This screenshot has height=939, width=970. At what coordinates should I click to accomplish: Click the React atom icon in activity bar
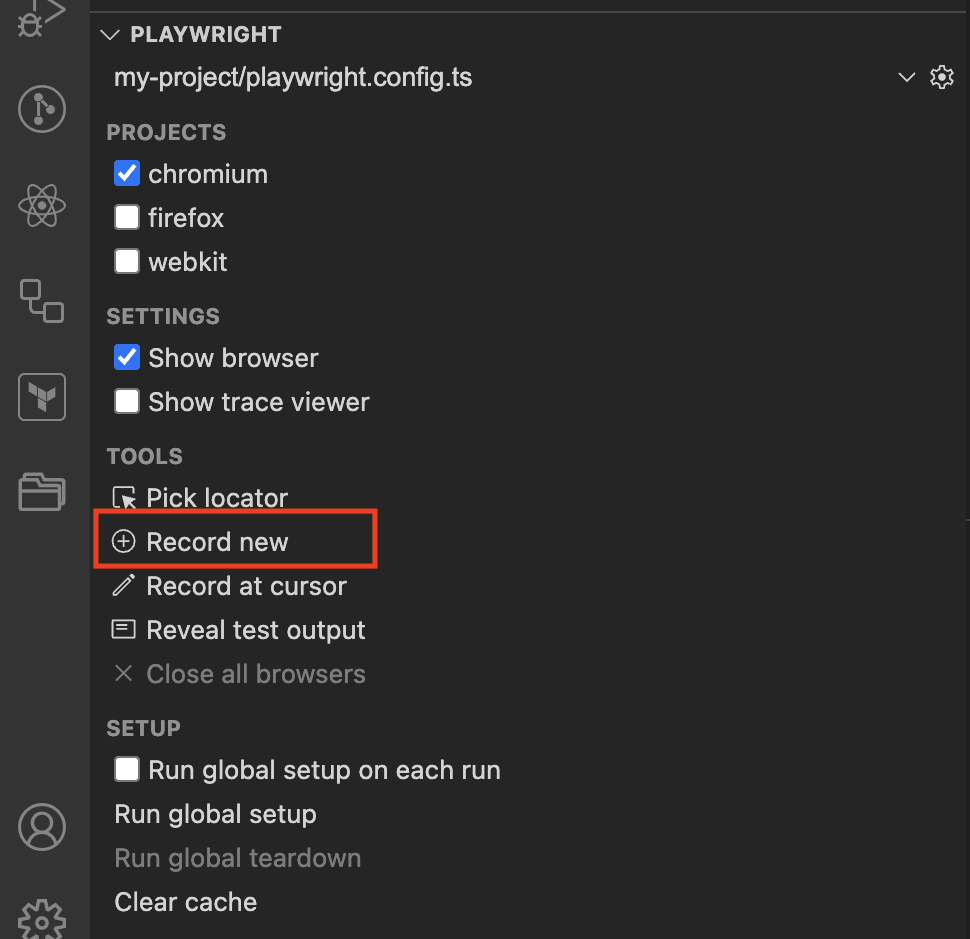point(41,205)
